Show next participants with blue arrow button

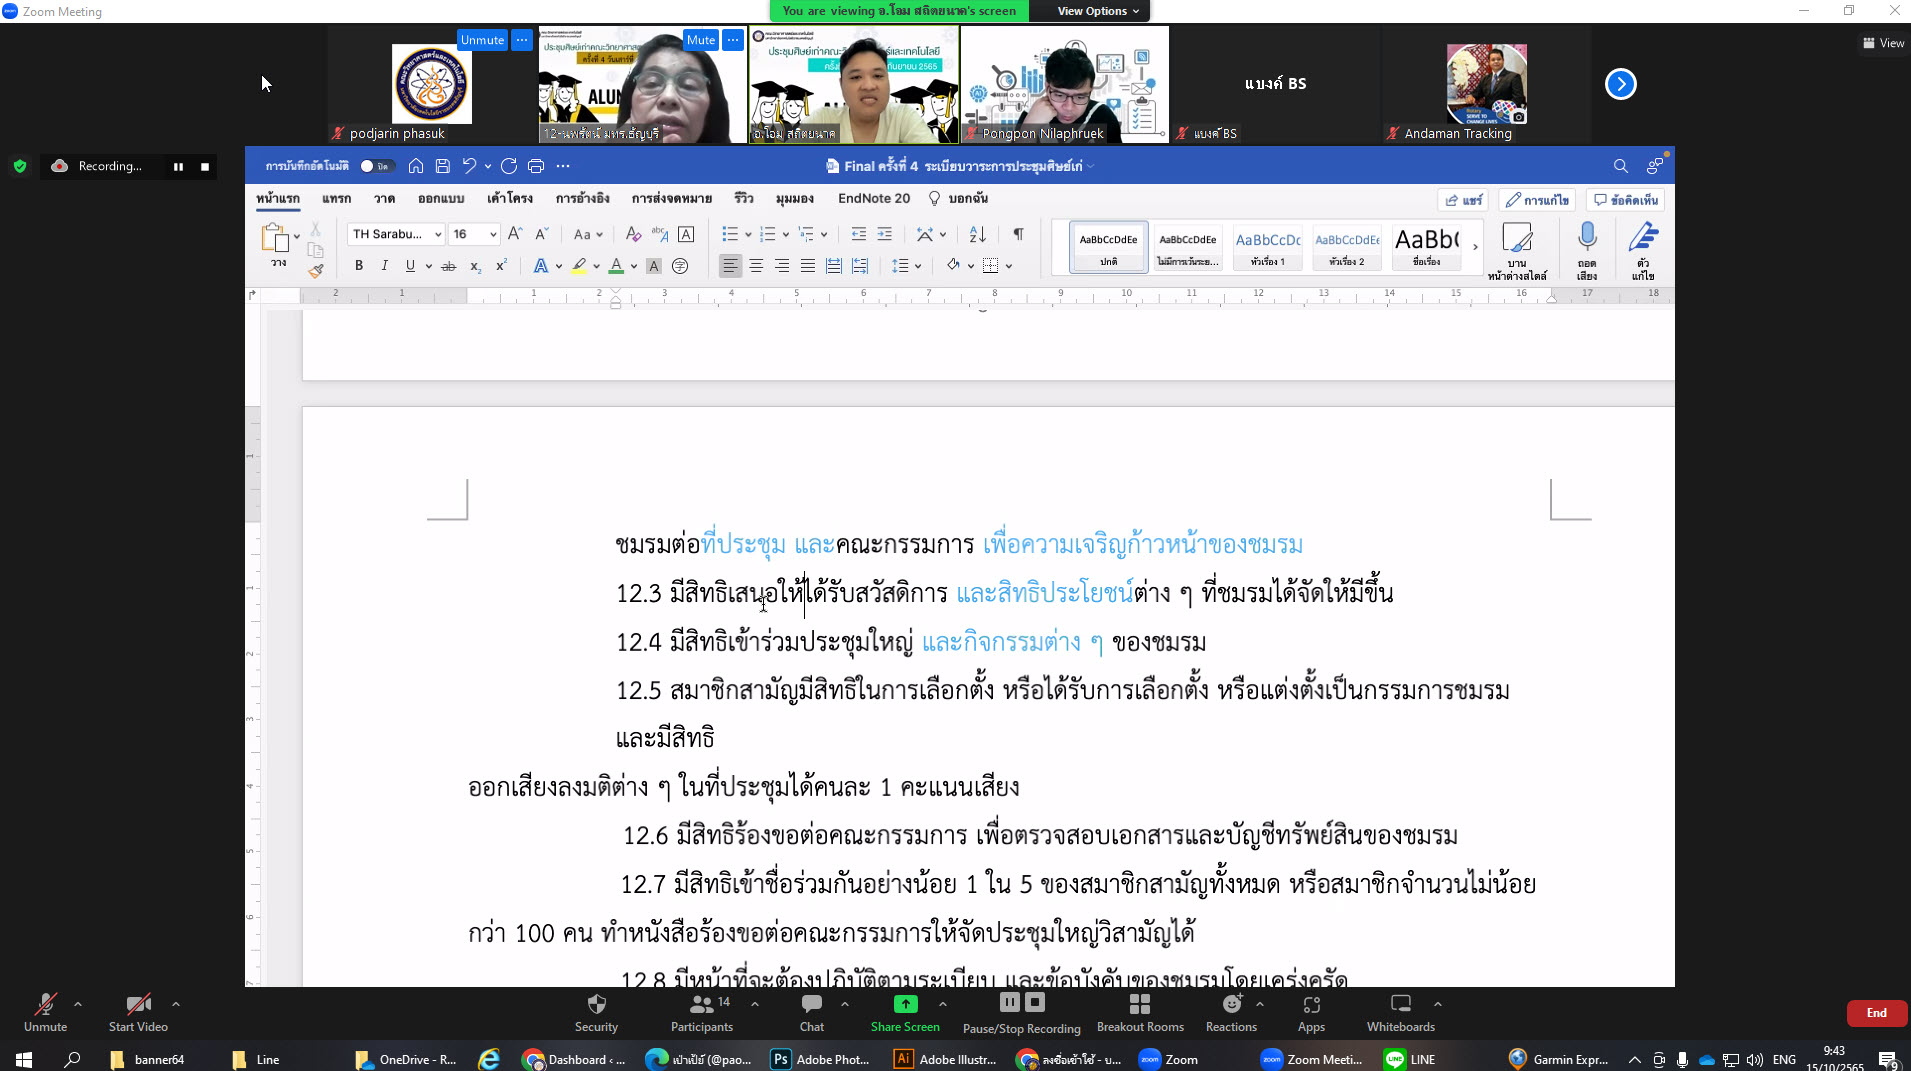1620,84
